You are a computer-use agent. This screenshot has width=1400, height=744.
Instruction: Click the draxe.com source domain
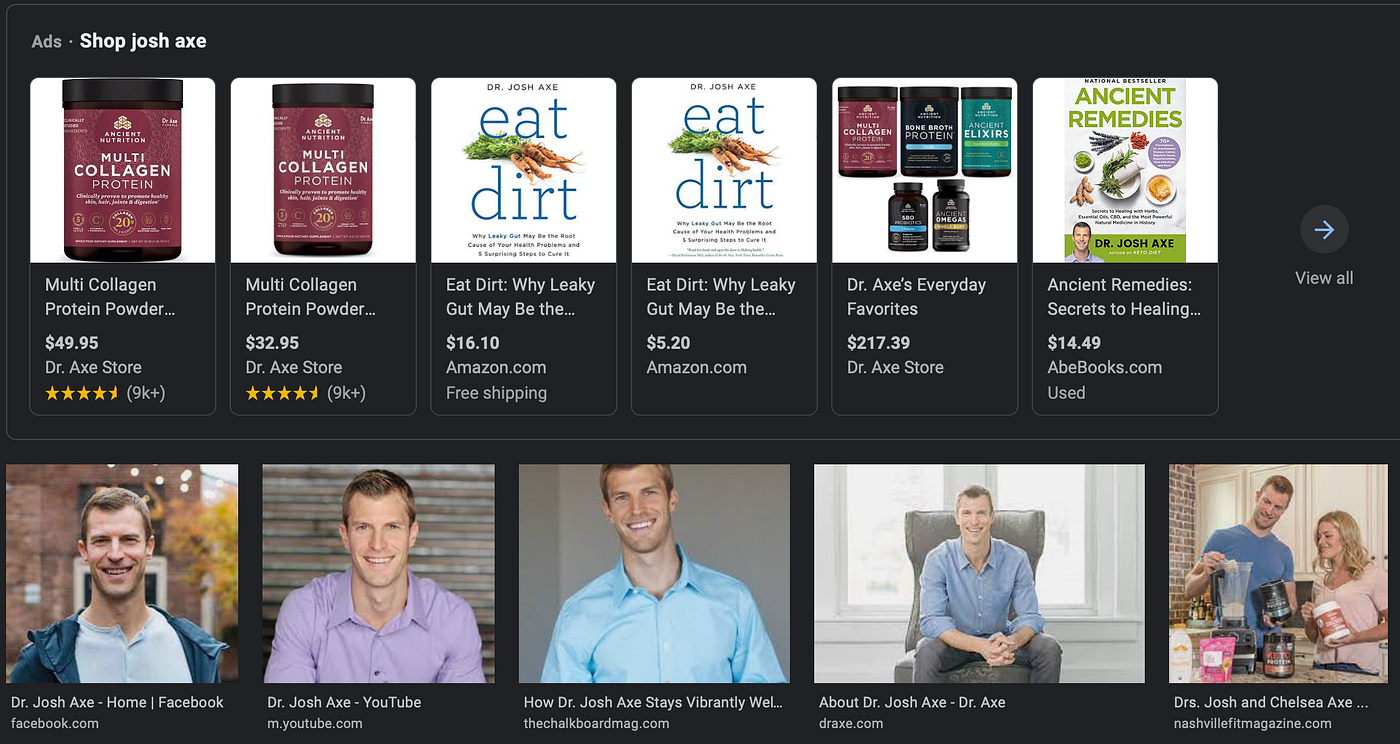point(851,723)
